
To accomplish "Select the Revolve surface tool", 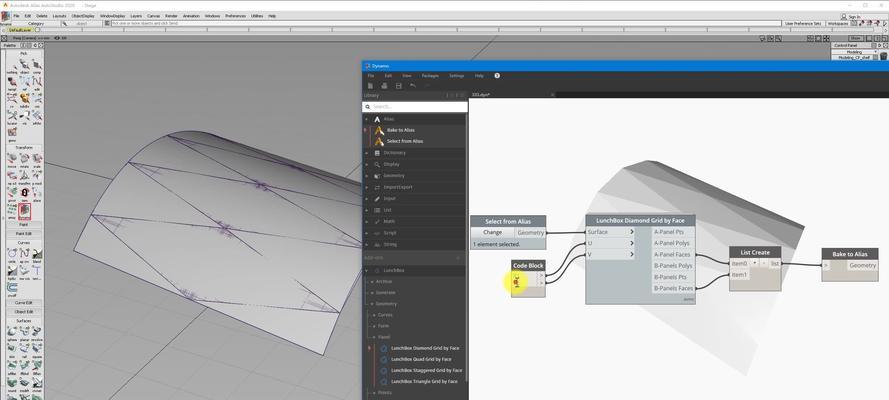I will coord(37,333).
